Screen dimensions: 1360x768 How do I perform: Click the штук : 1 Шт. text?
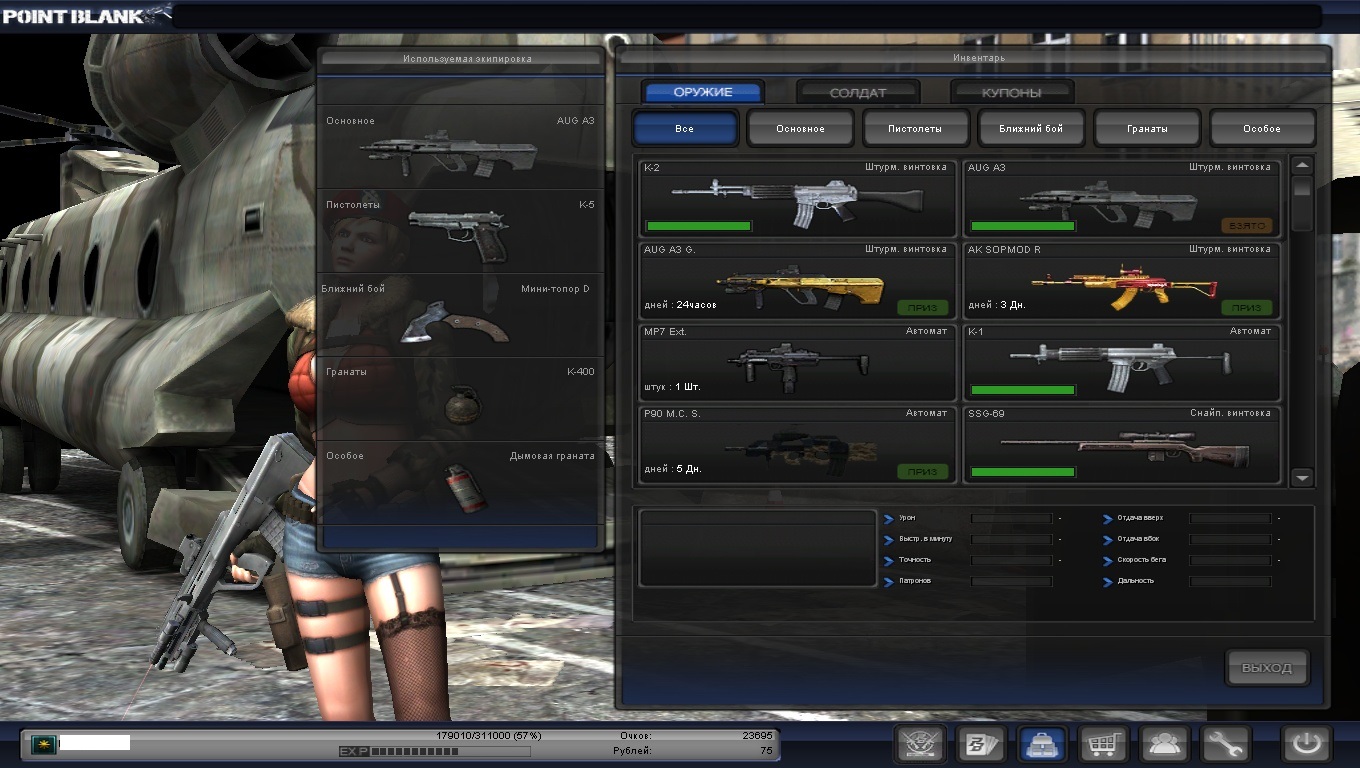674,387
